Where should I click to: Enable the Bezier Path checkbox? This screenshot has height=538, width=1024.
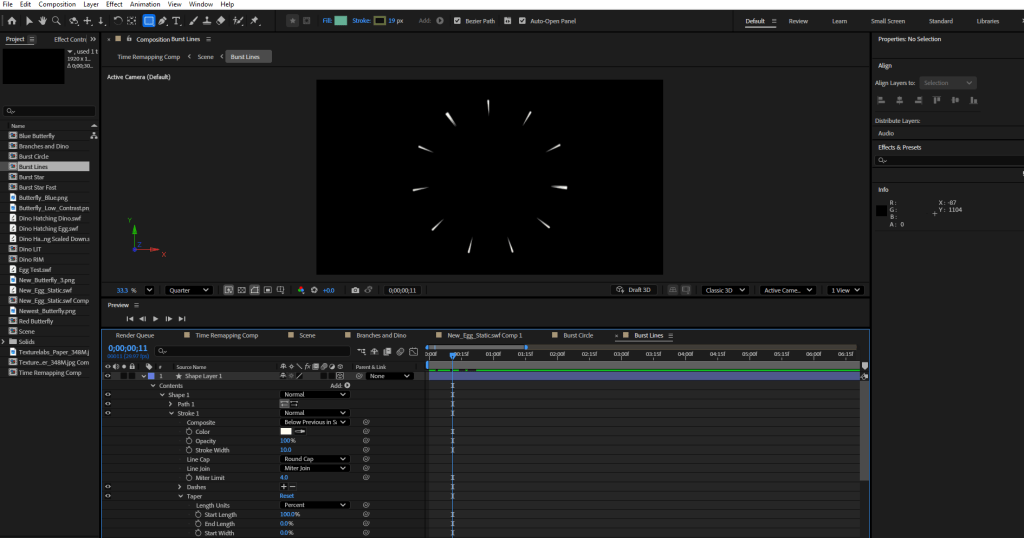pos(457,20)
